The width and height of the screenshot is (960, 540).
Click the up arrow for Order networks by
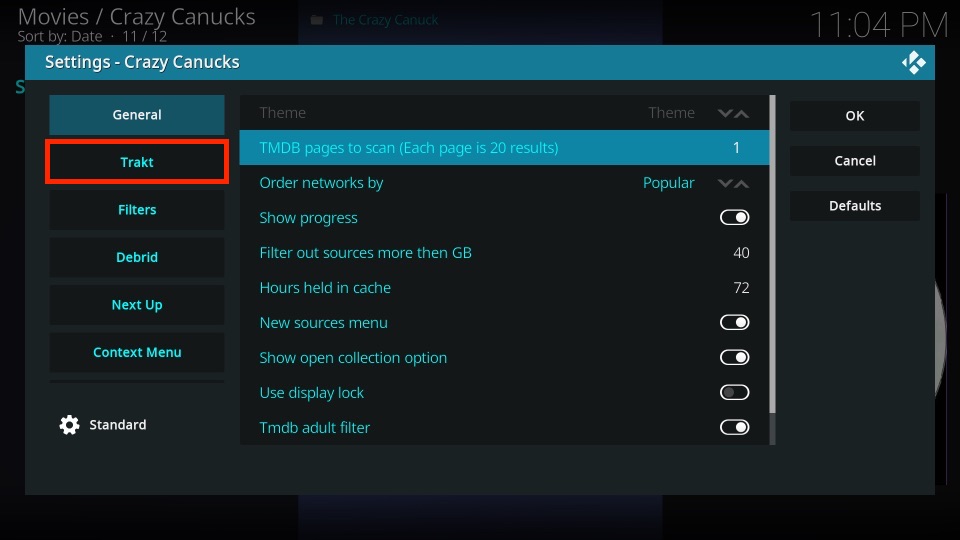click(741, 183)
